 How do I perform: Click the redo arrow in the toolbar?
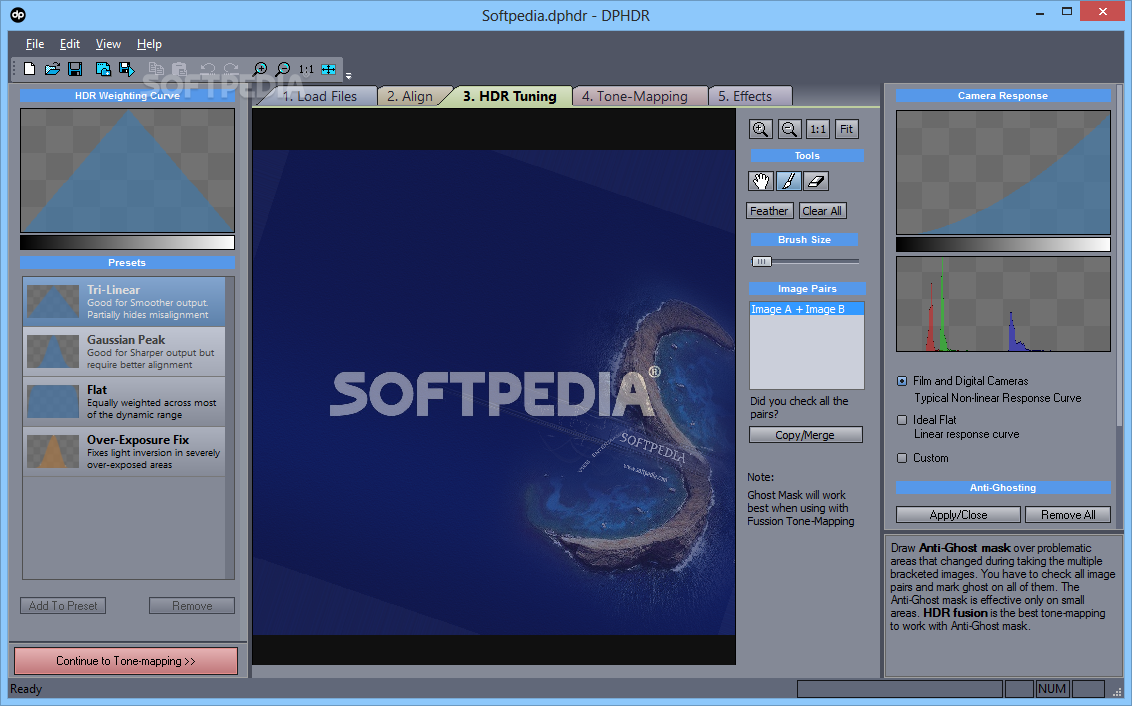231,69
